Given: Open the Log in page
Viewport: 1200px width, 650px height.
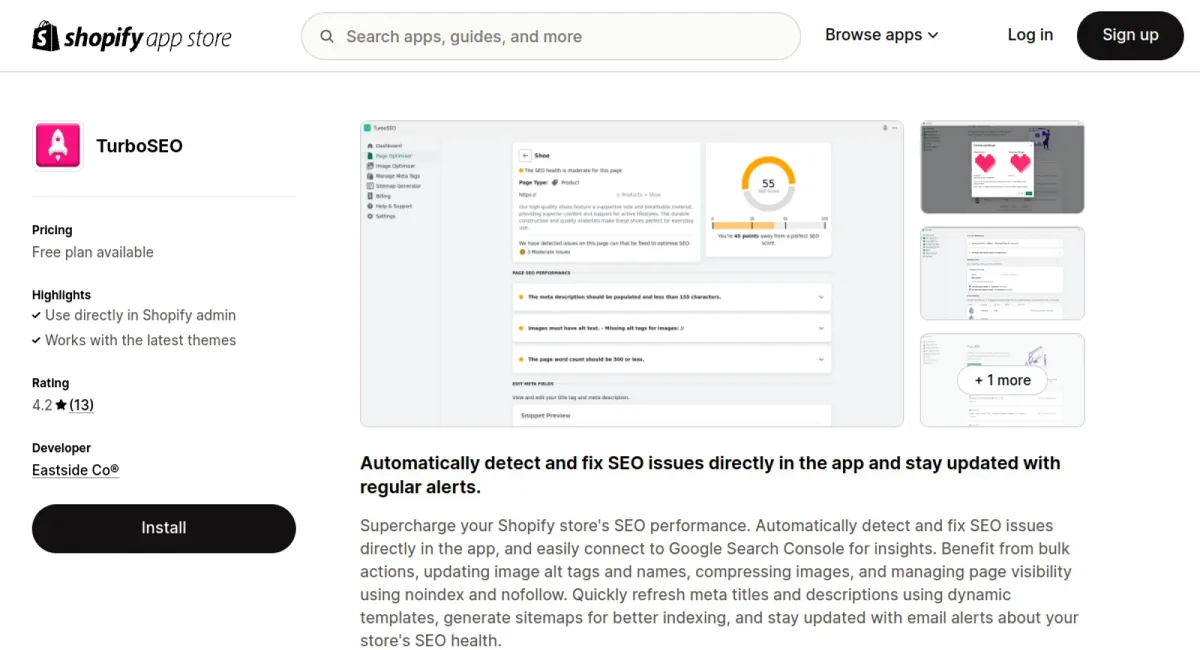Looking at the screenshot, I should tap(1030, 35).
